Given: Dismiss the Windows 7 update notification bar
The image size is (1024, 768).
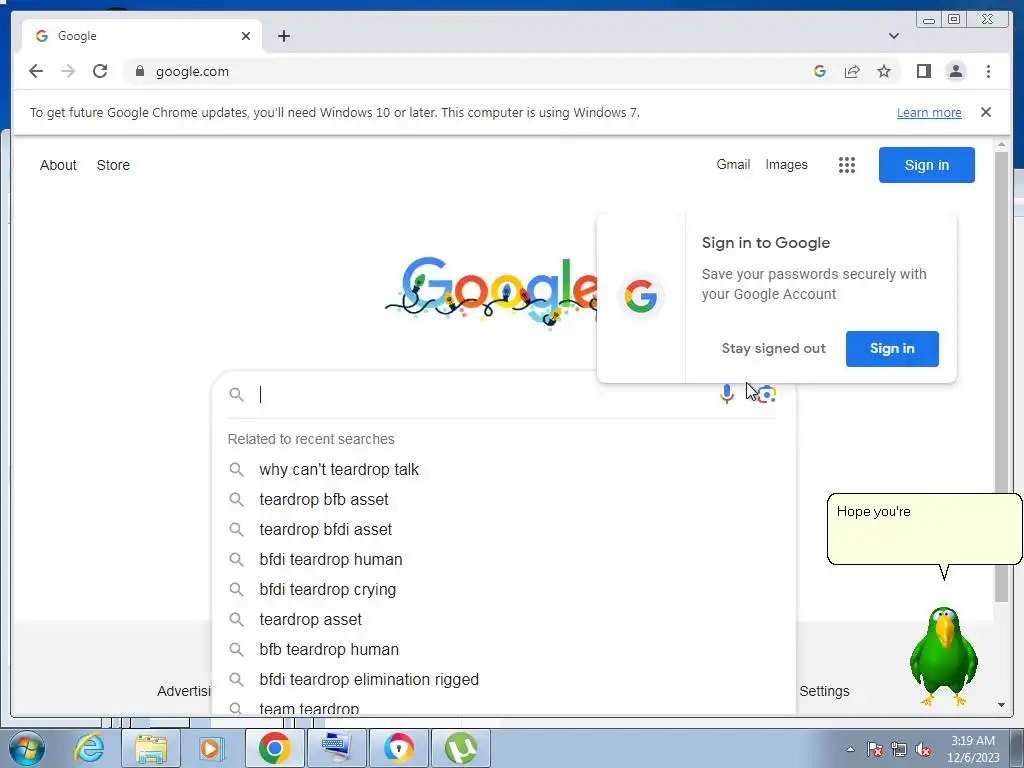Looking at the screenshot, I should 985,112.
